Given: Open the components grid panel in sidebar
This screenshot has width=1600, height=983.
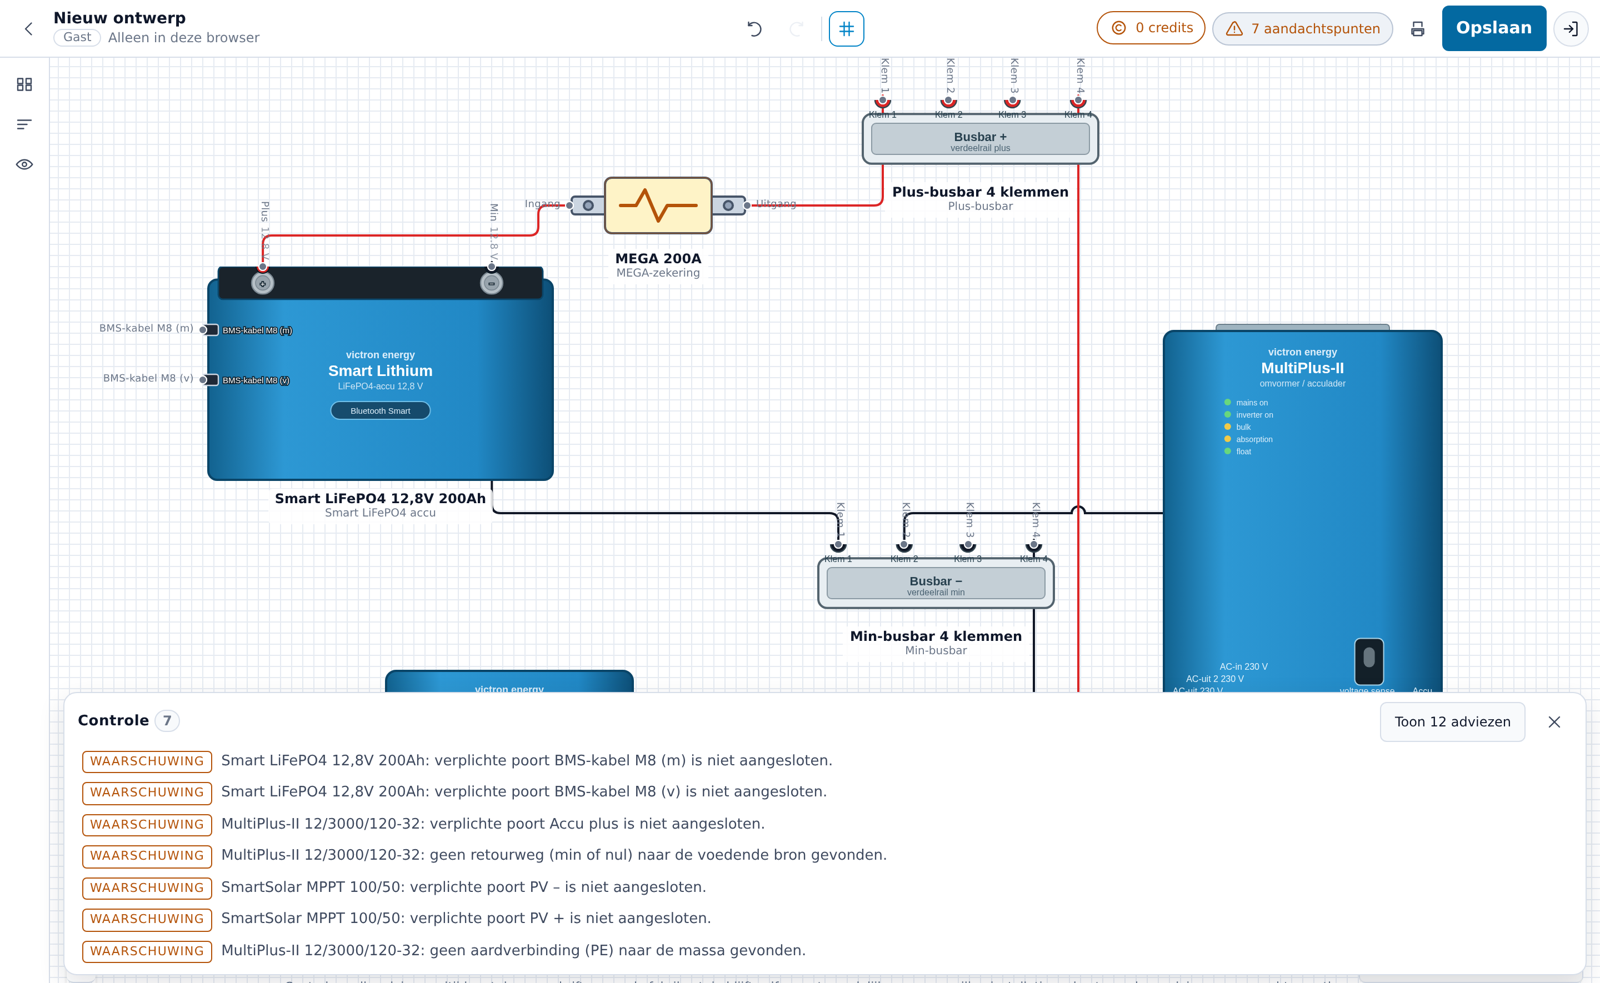Looking at the screenshot, I should point(24,85).
